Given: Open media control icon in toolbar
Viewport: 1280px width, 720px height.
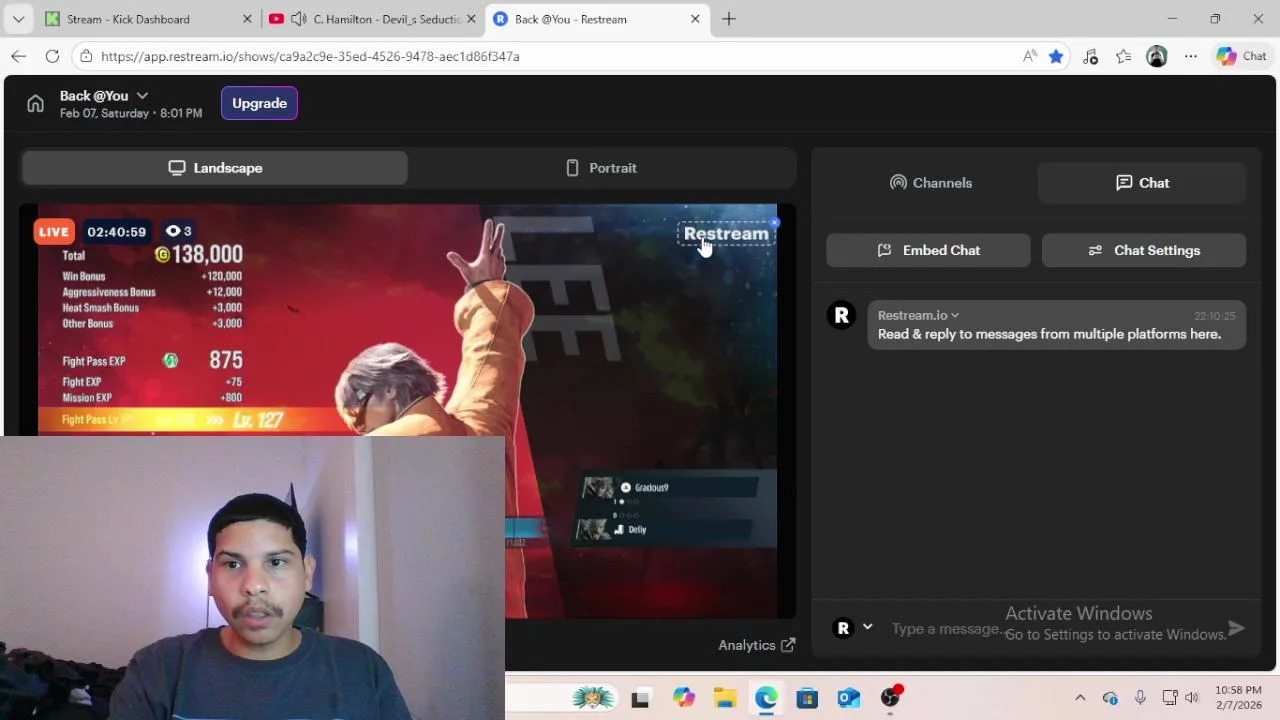Looking at the screenshot, I should (1090, 56).
